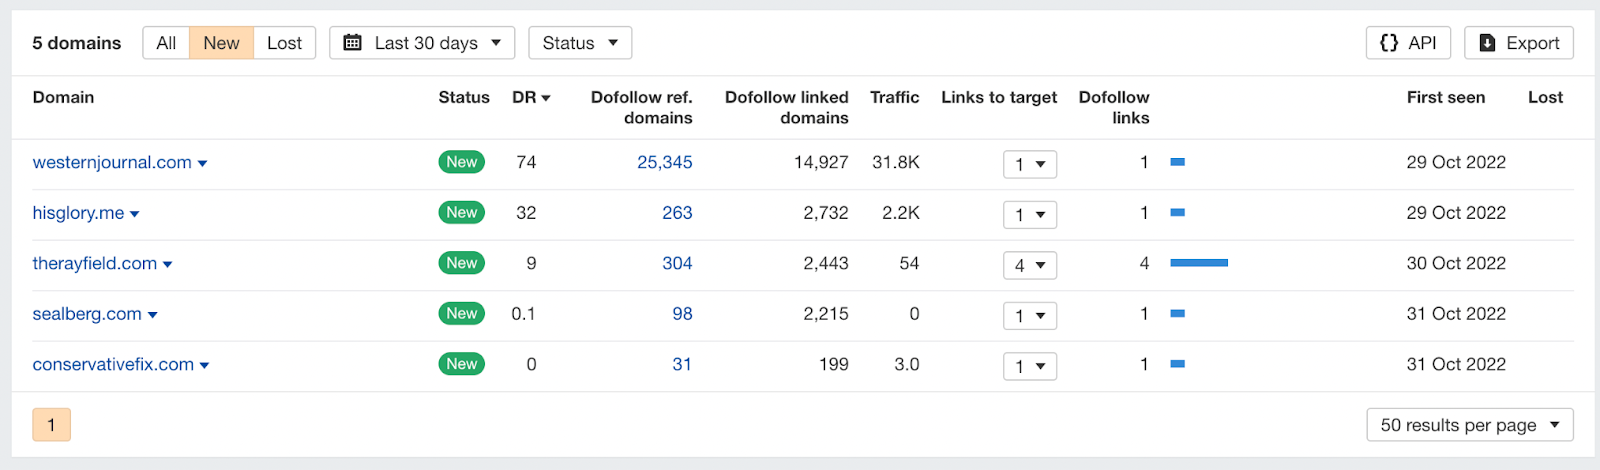1600x470 pixels.
Task: Click New status badge for westernjournal.com
Action: (461, 162)
